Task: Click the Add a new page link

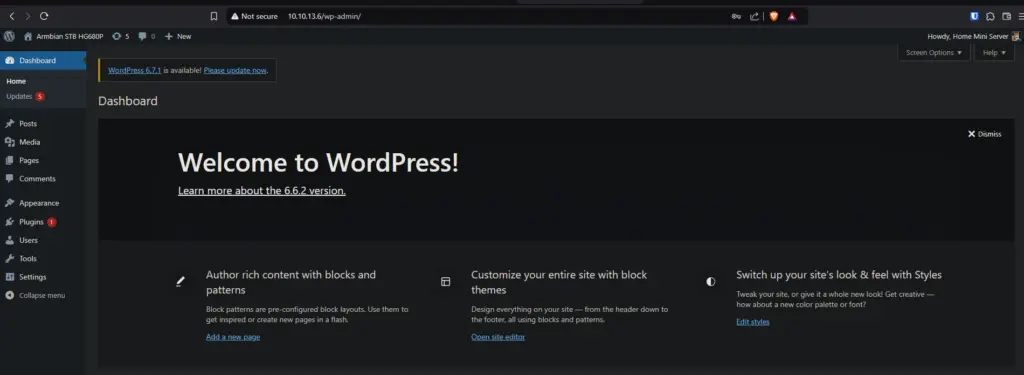Action: 232,337
